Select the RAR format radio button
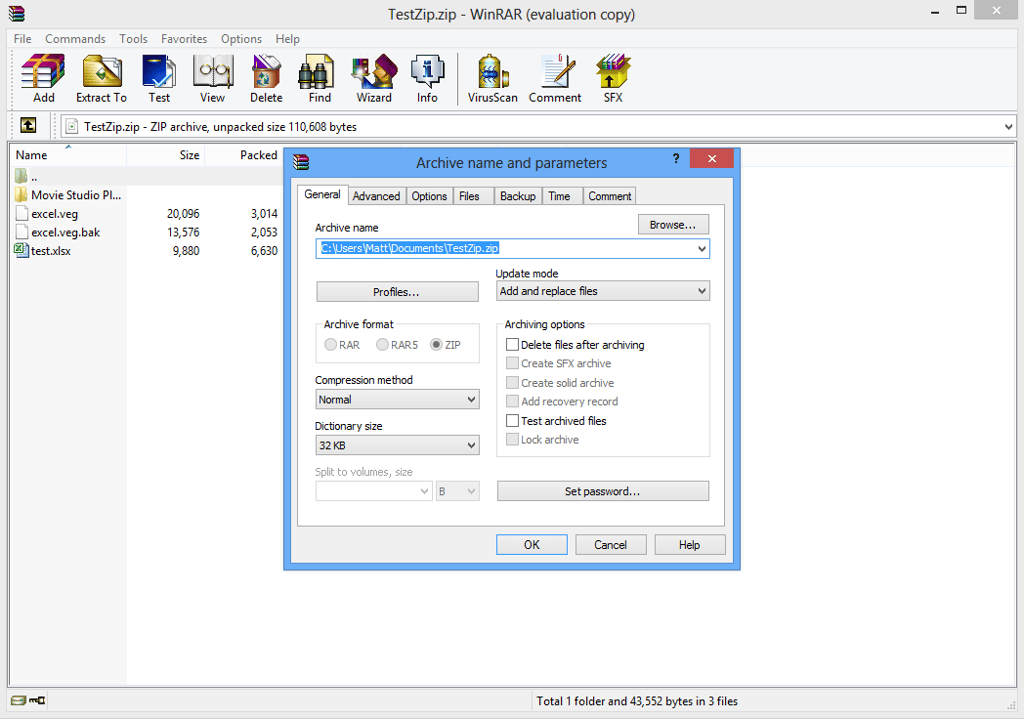Screen dimensions: 1024x719 [x=330, y=345]
